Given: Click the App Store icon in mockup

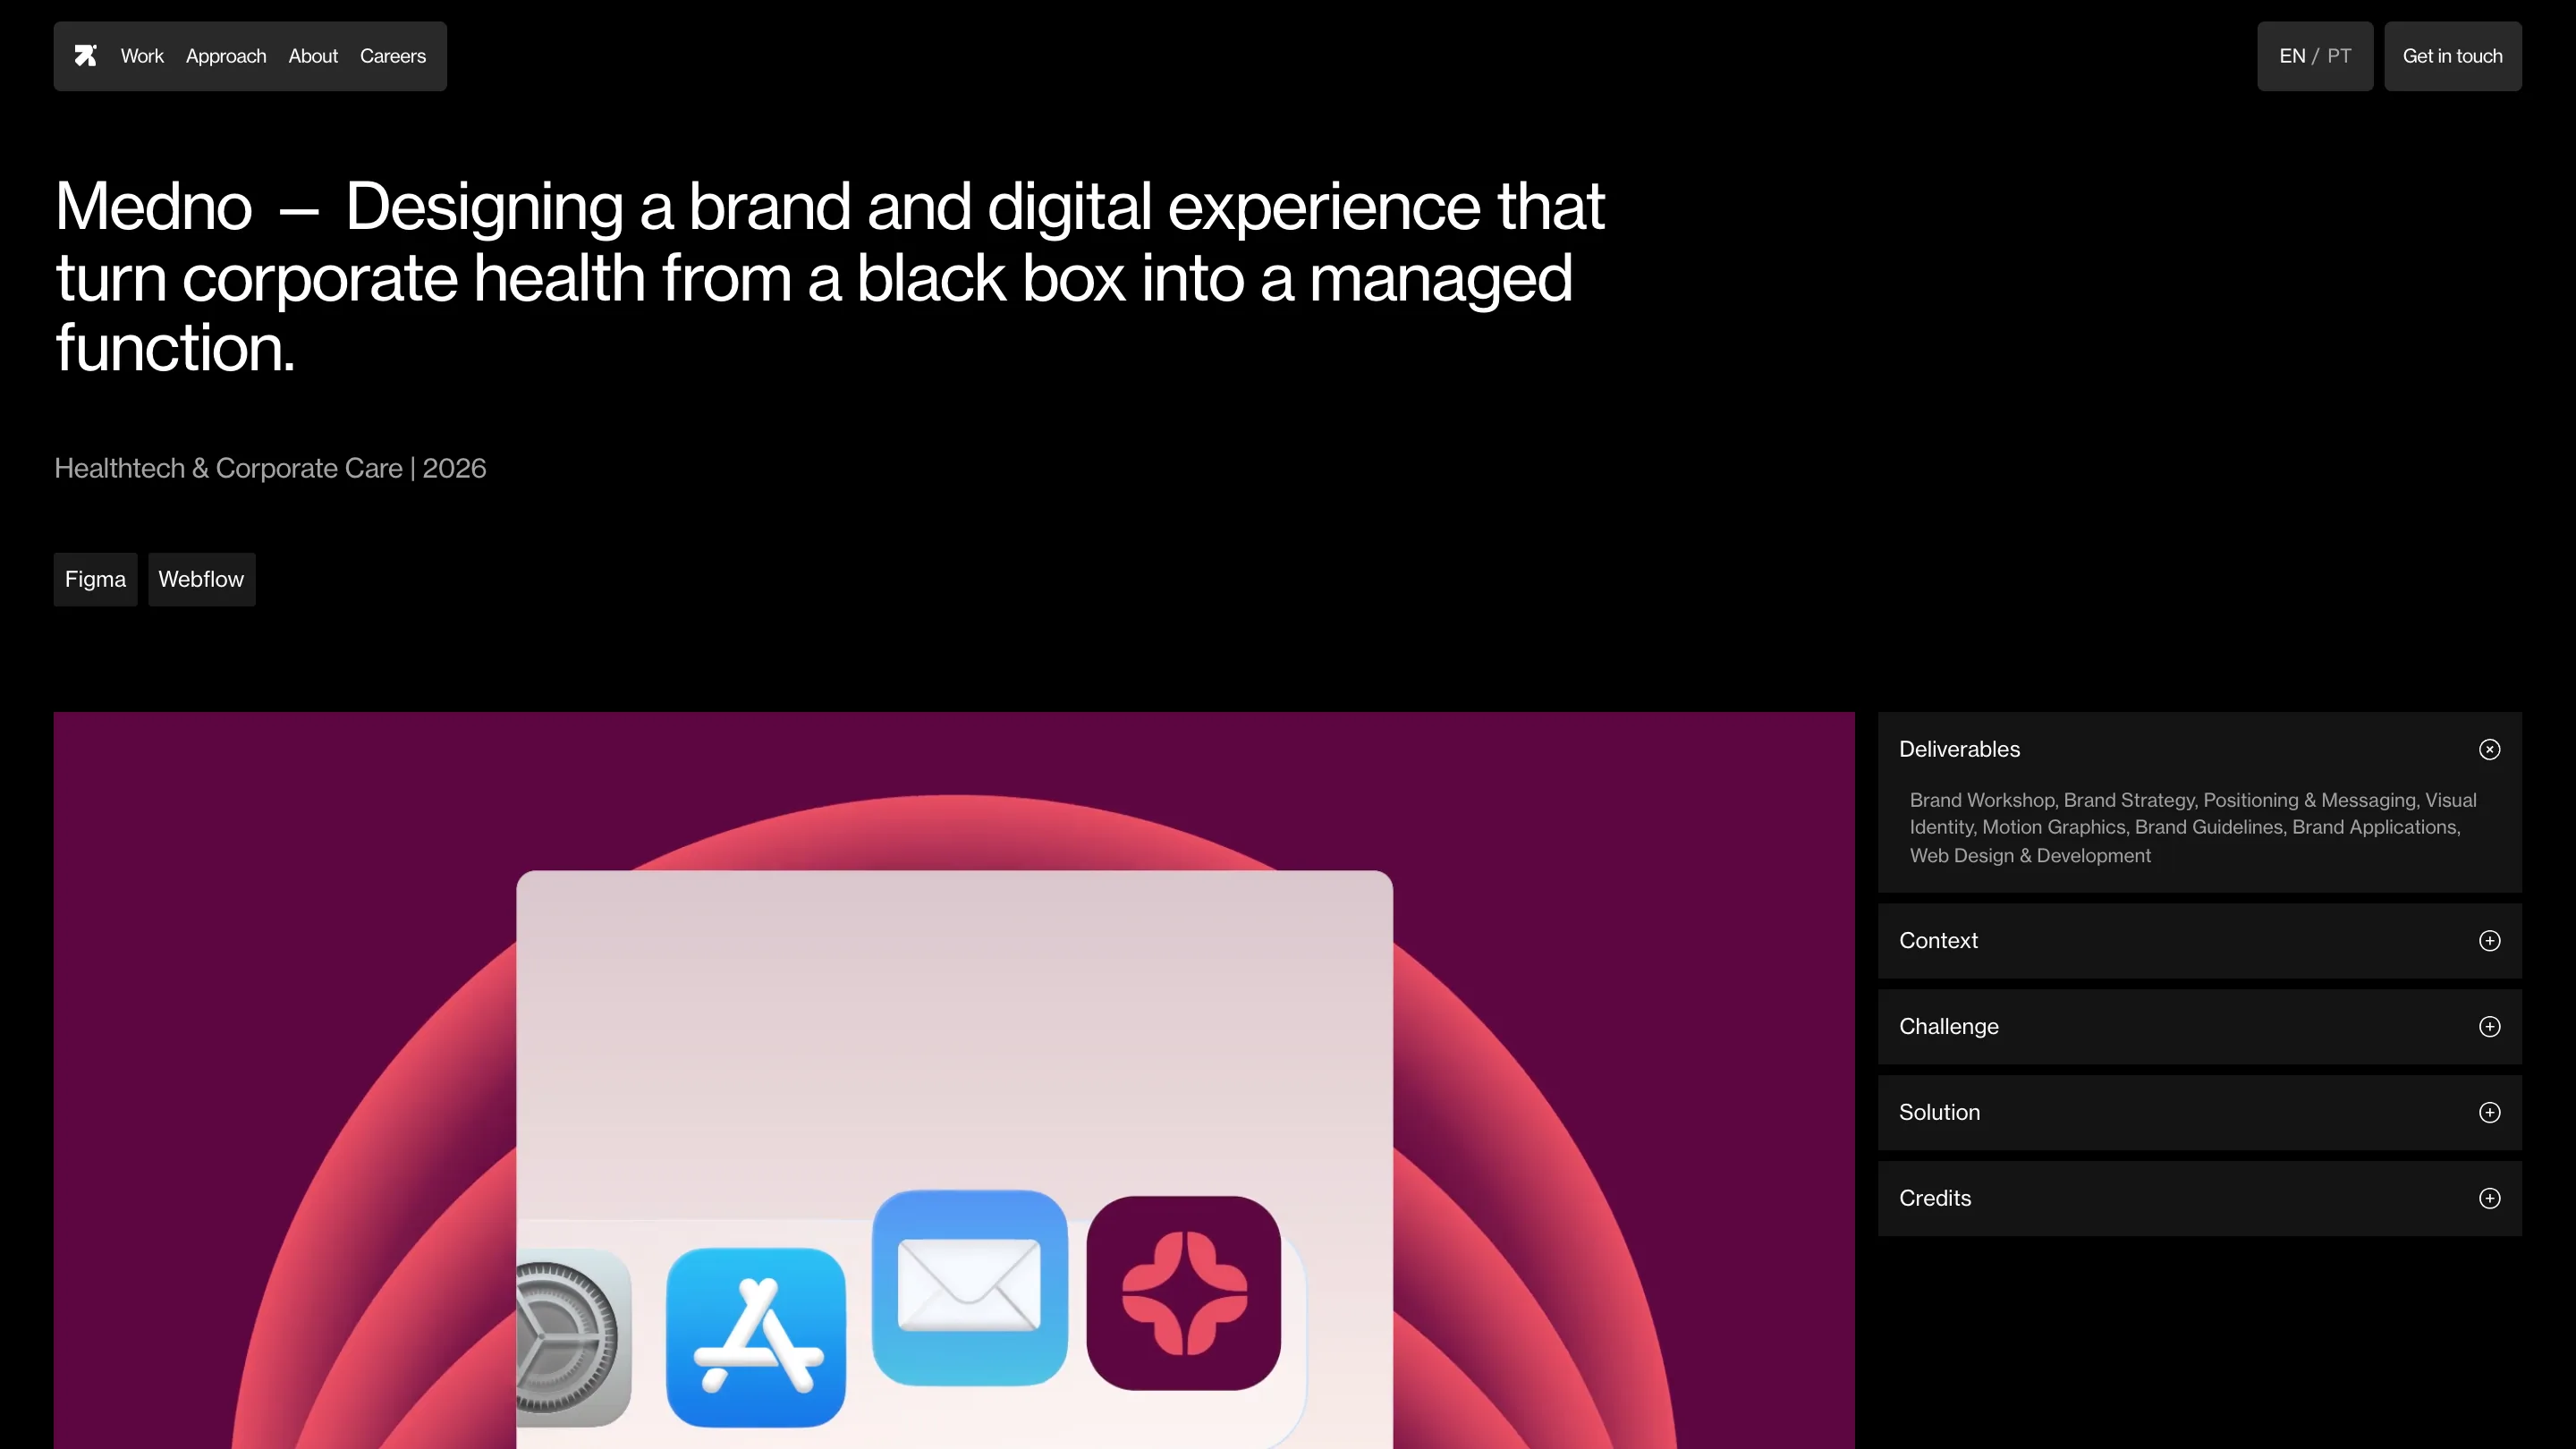Looking at the screenshot, I should pos(756,1337).
